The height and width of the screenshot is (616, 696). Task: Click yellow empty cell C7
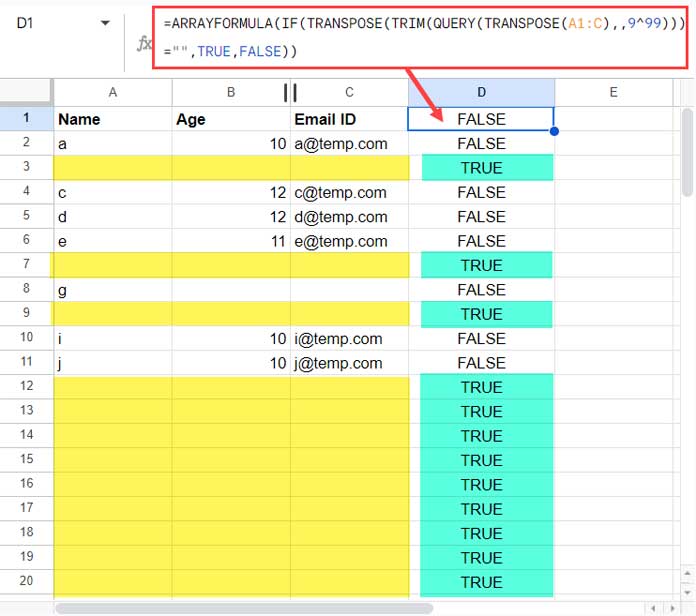tap(349, 265)
